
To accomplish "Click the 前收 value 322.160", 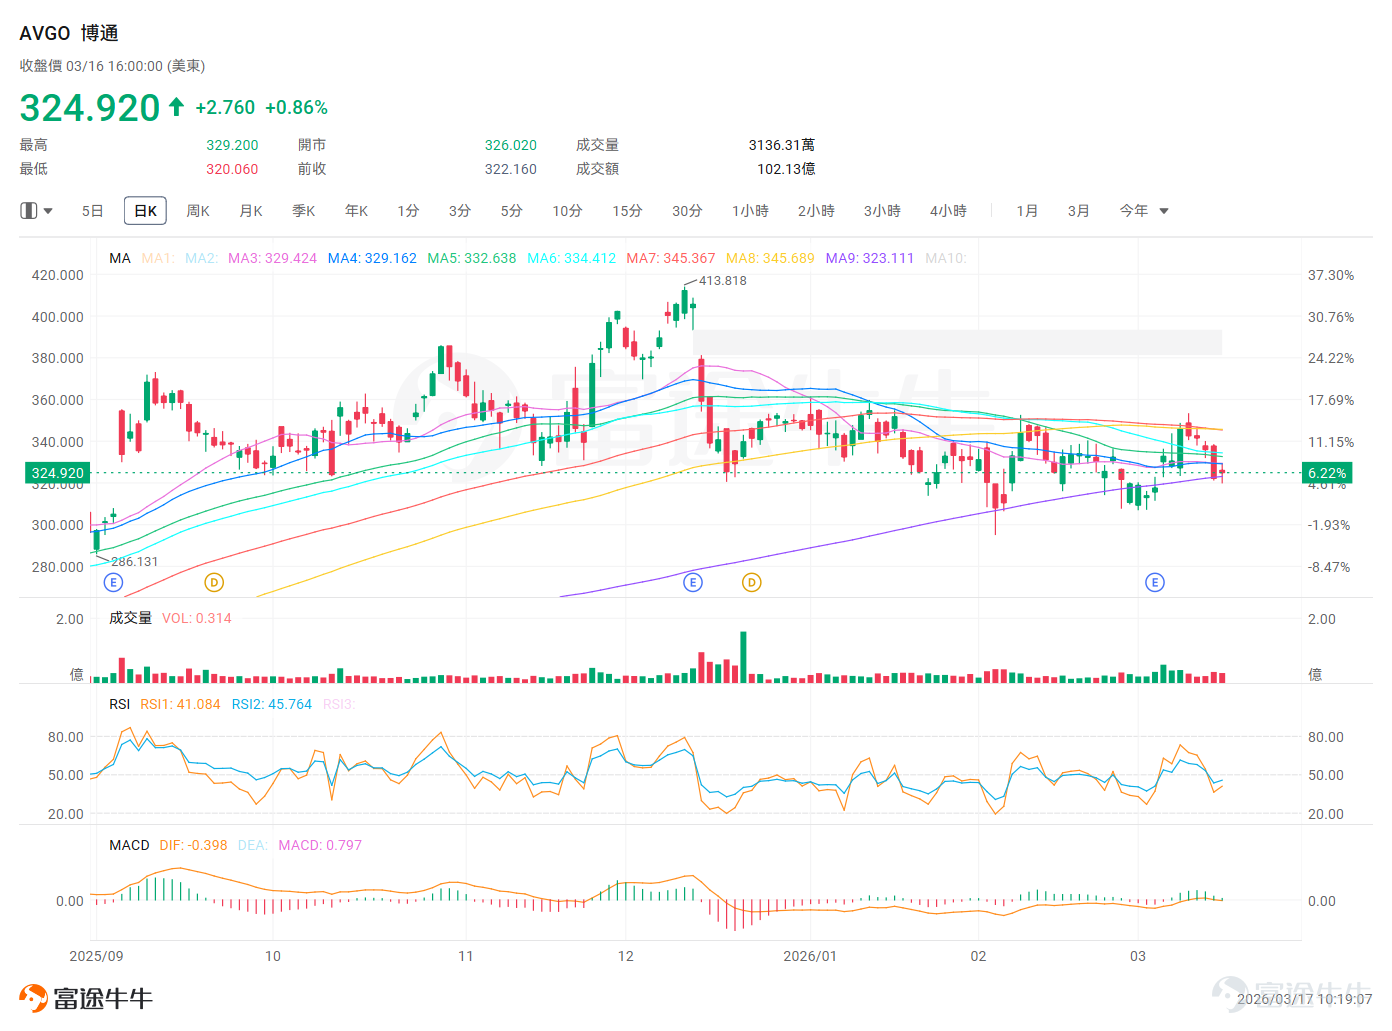I will [511, 169].
